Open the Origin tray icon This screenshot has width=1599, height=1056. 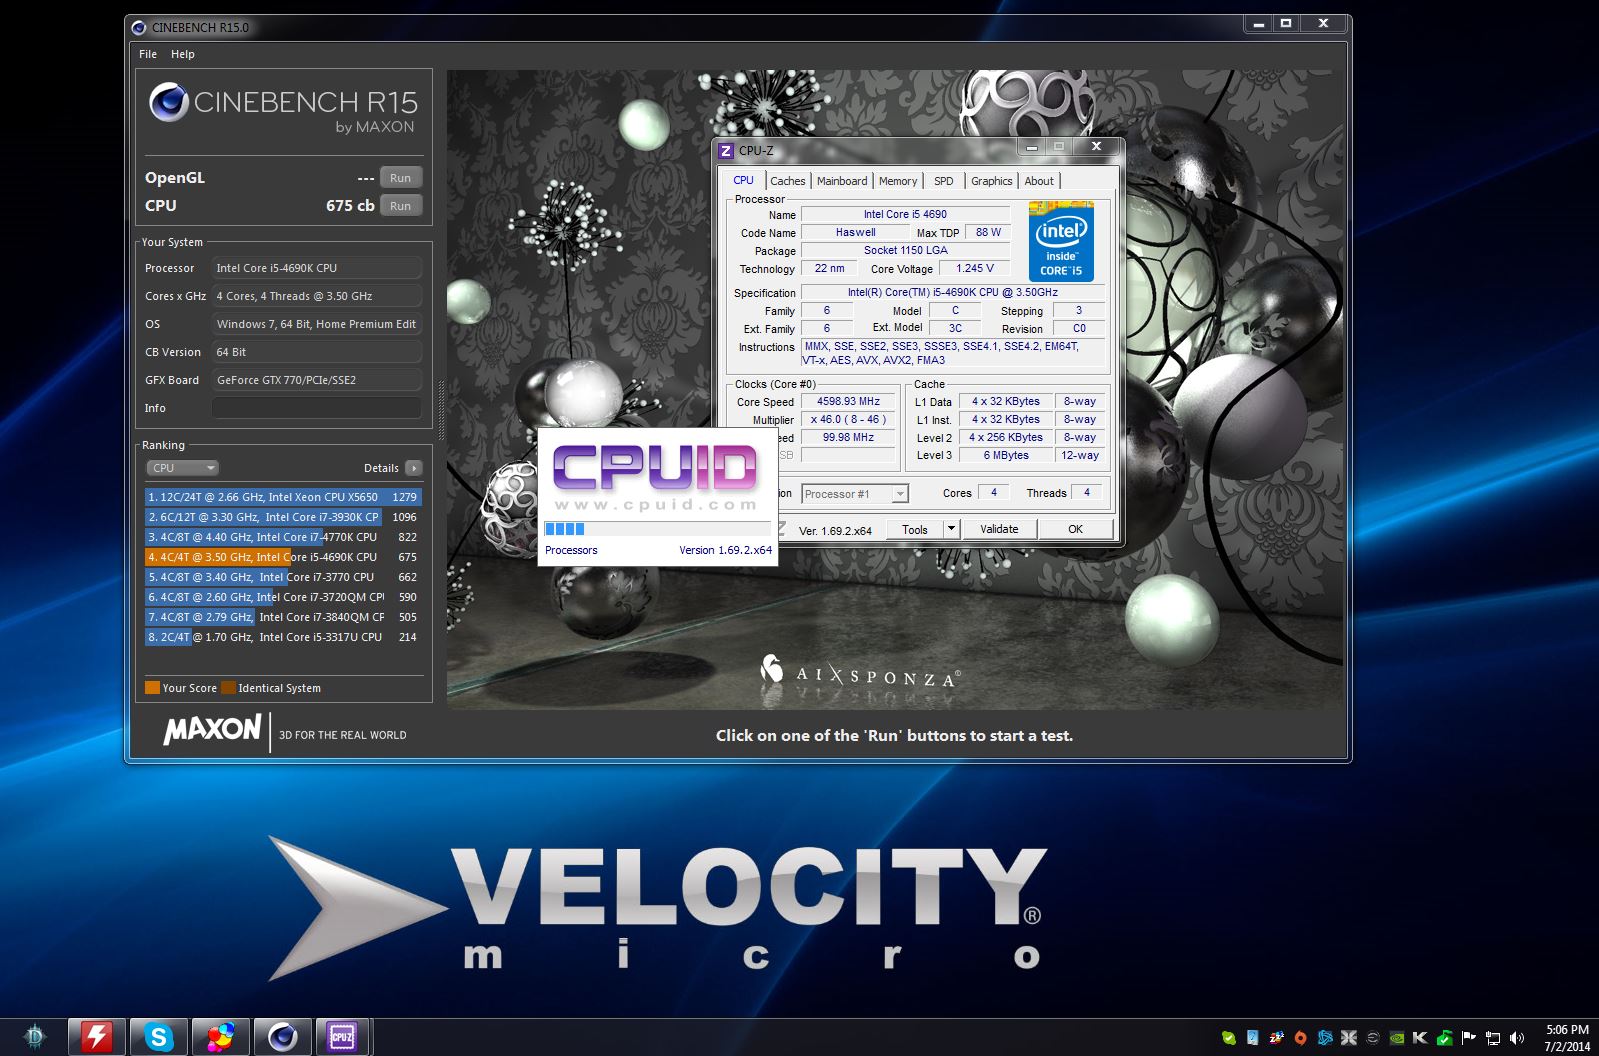click(1301, 1038)
